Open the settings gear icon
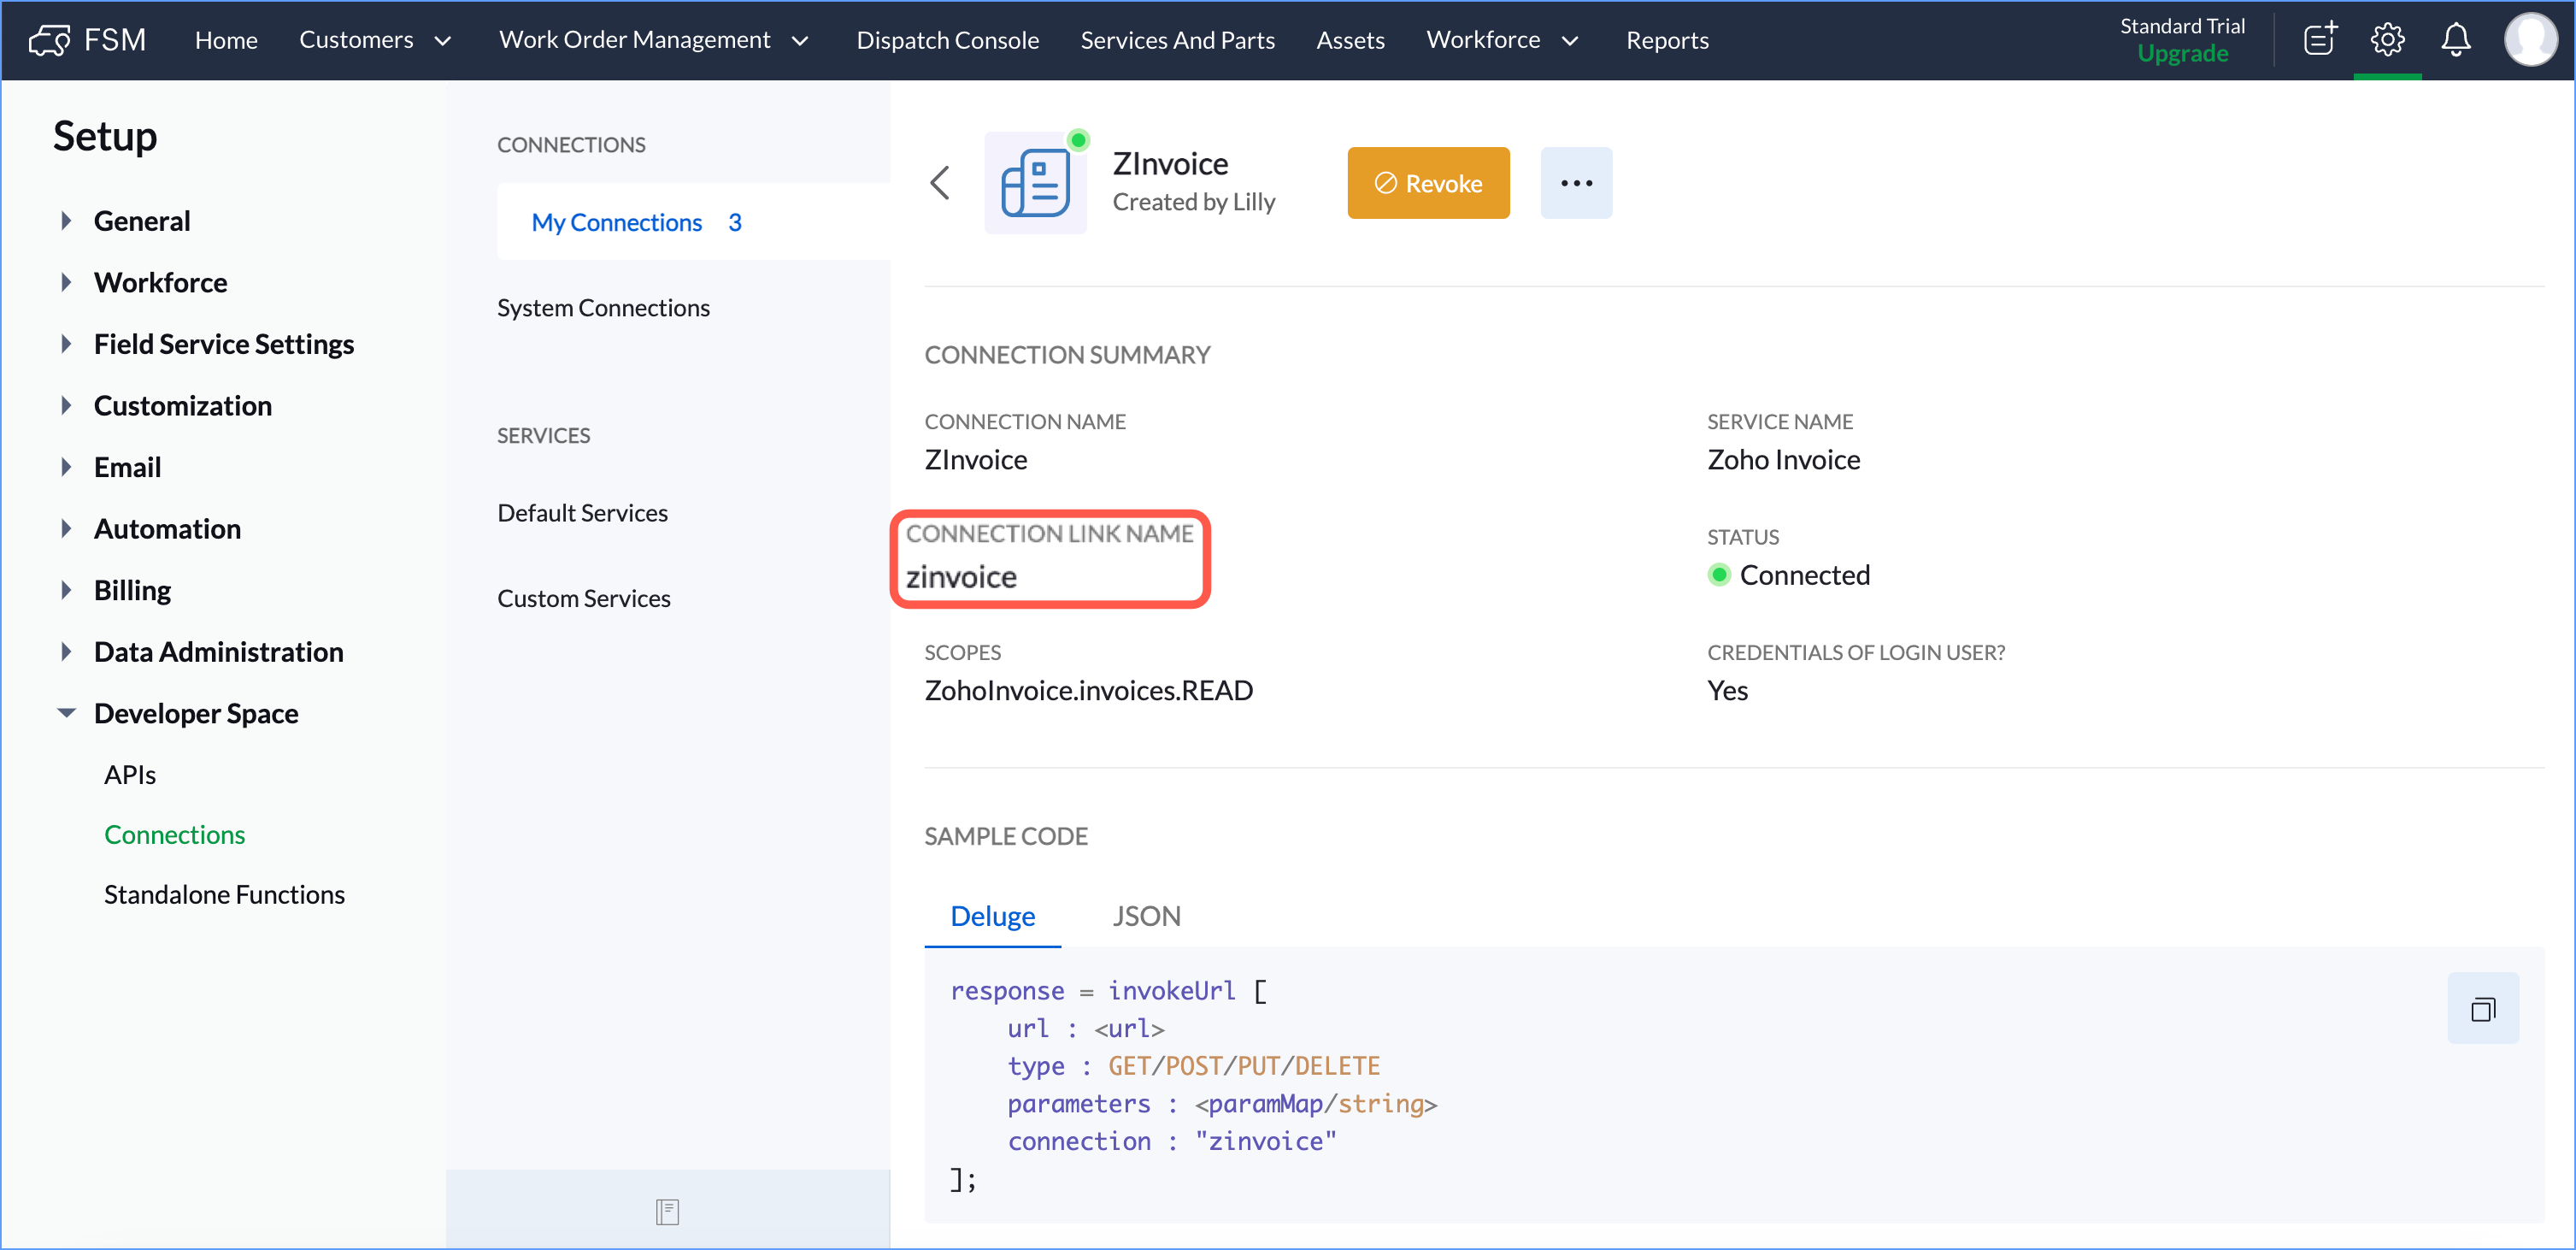Image resolution: width=2576 pixels, height=1250 pixels. click(2387, 40)
